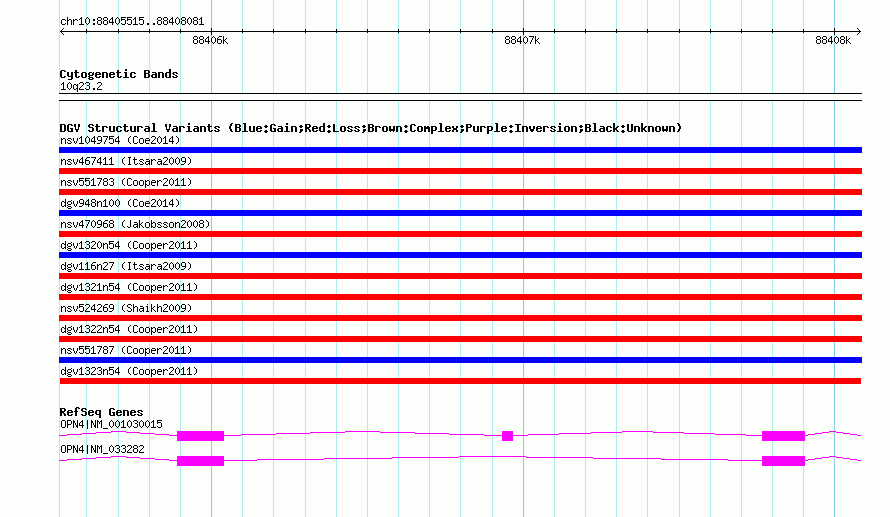
Task: Open the dgv116n27 (Itsara2009) red bar
Action: (x=460, y=276)
